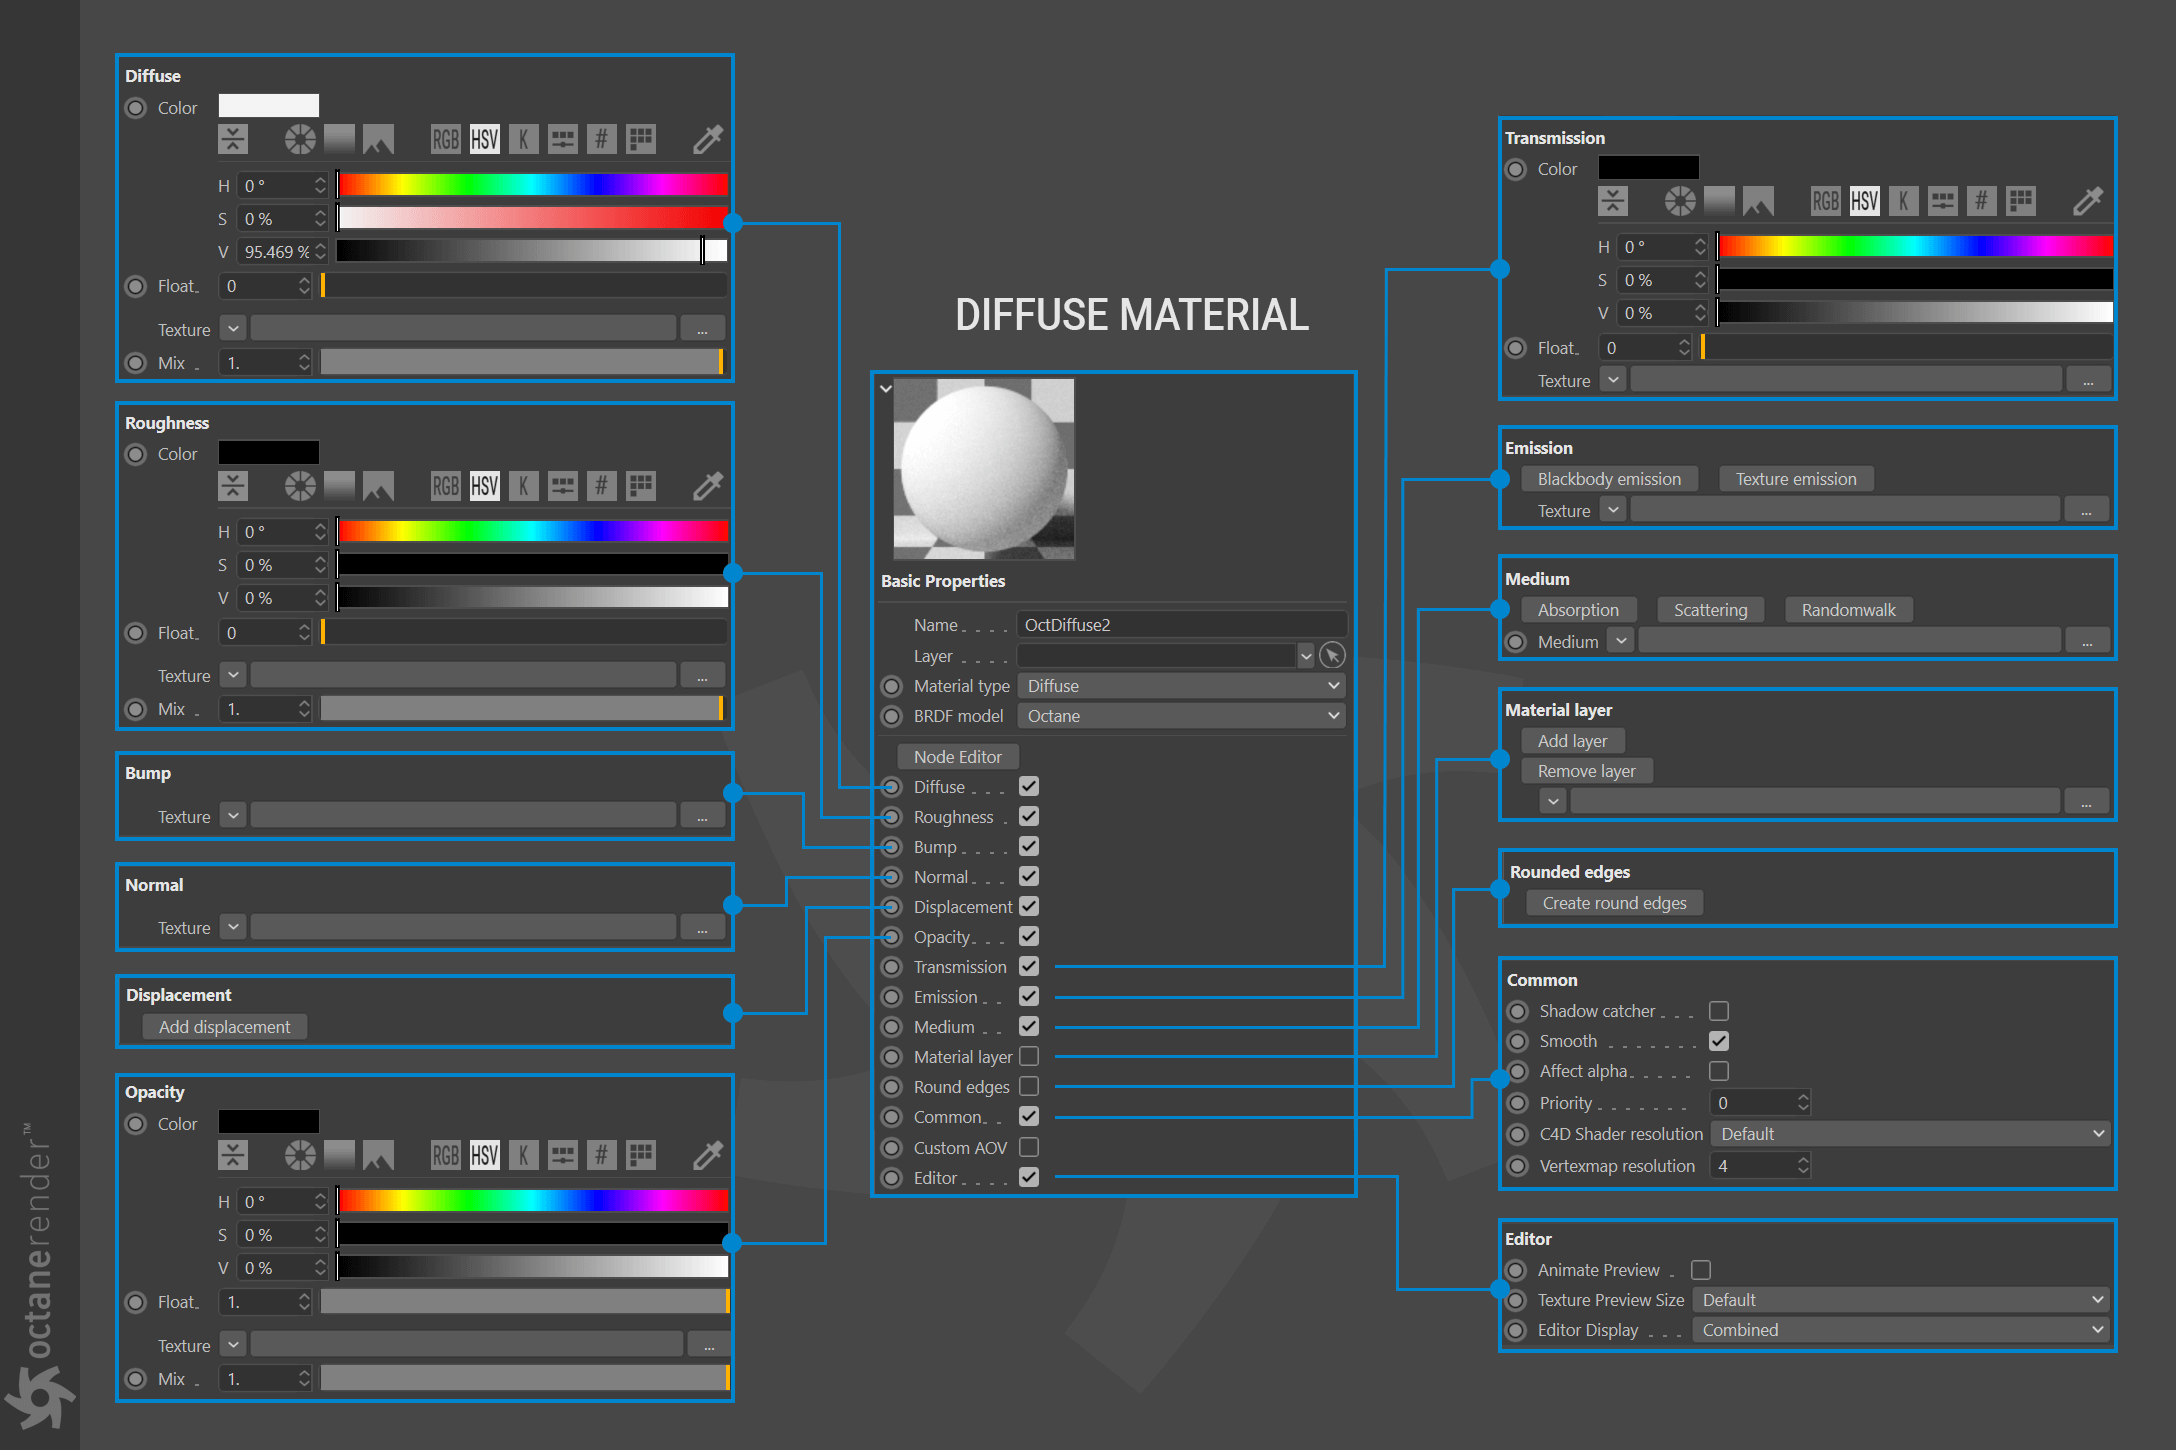Click the picture/image icon in the Transmission panel

coord(1758,201)
